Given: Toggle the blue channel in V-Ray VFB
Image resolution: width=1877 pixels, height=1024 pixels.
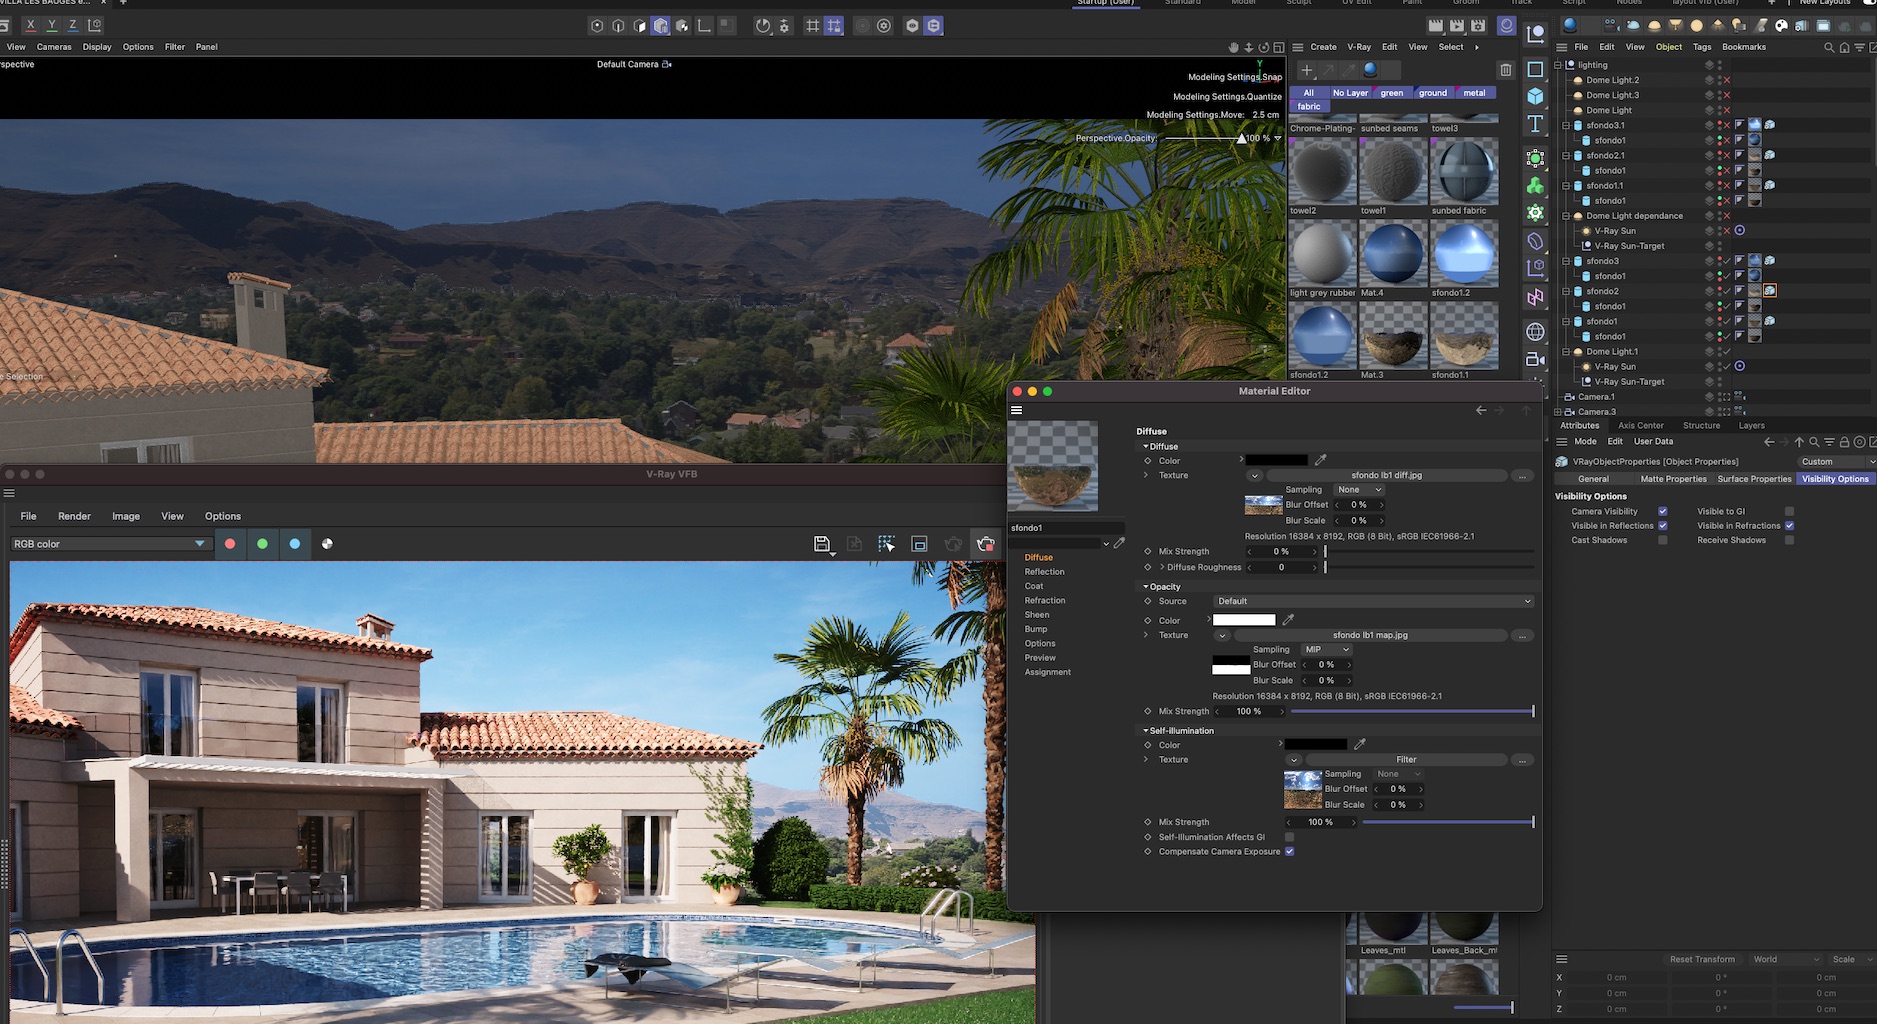Looking at the screenshot, I should (x=294, y=544).
